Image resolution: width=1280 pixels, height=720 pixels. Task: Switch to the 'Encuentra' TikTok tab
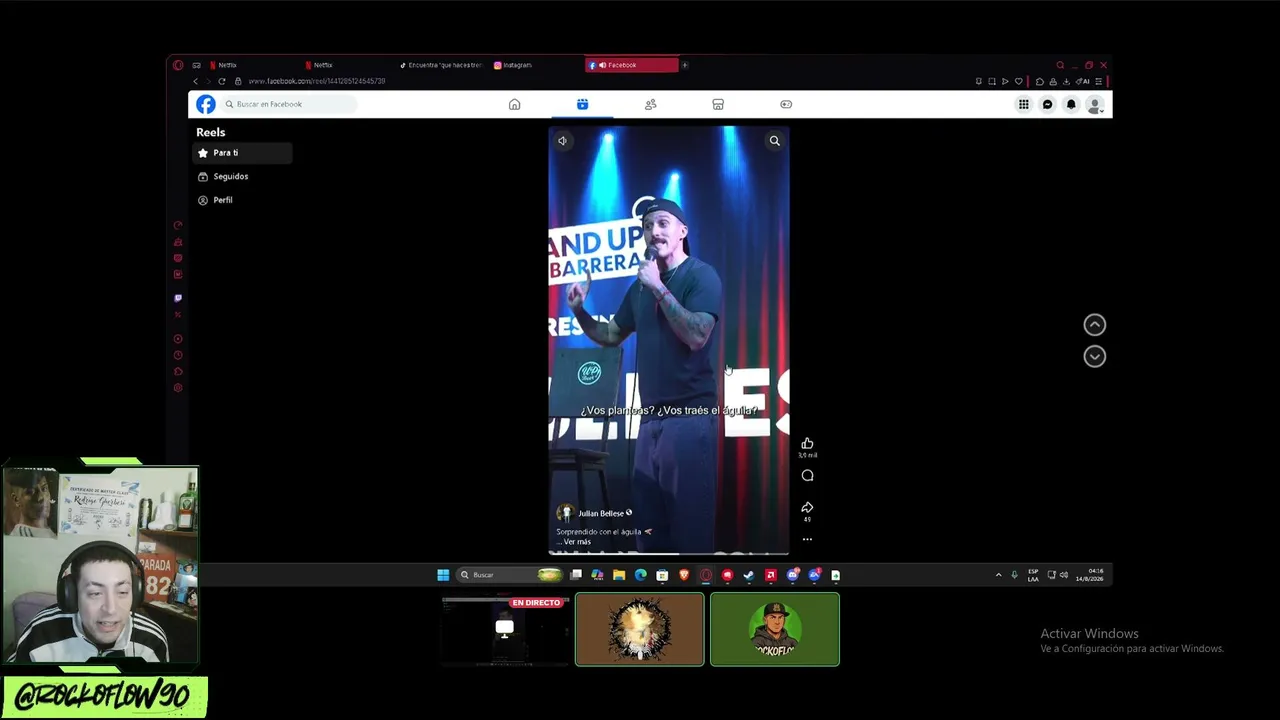click(x=440, y=65)
